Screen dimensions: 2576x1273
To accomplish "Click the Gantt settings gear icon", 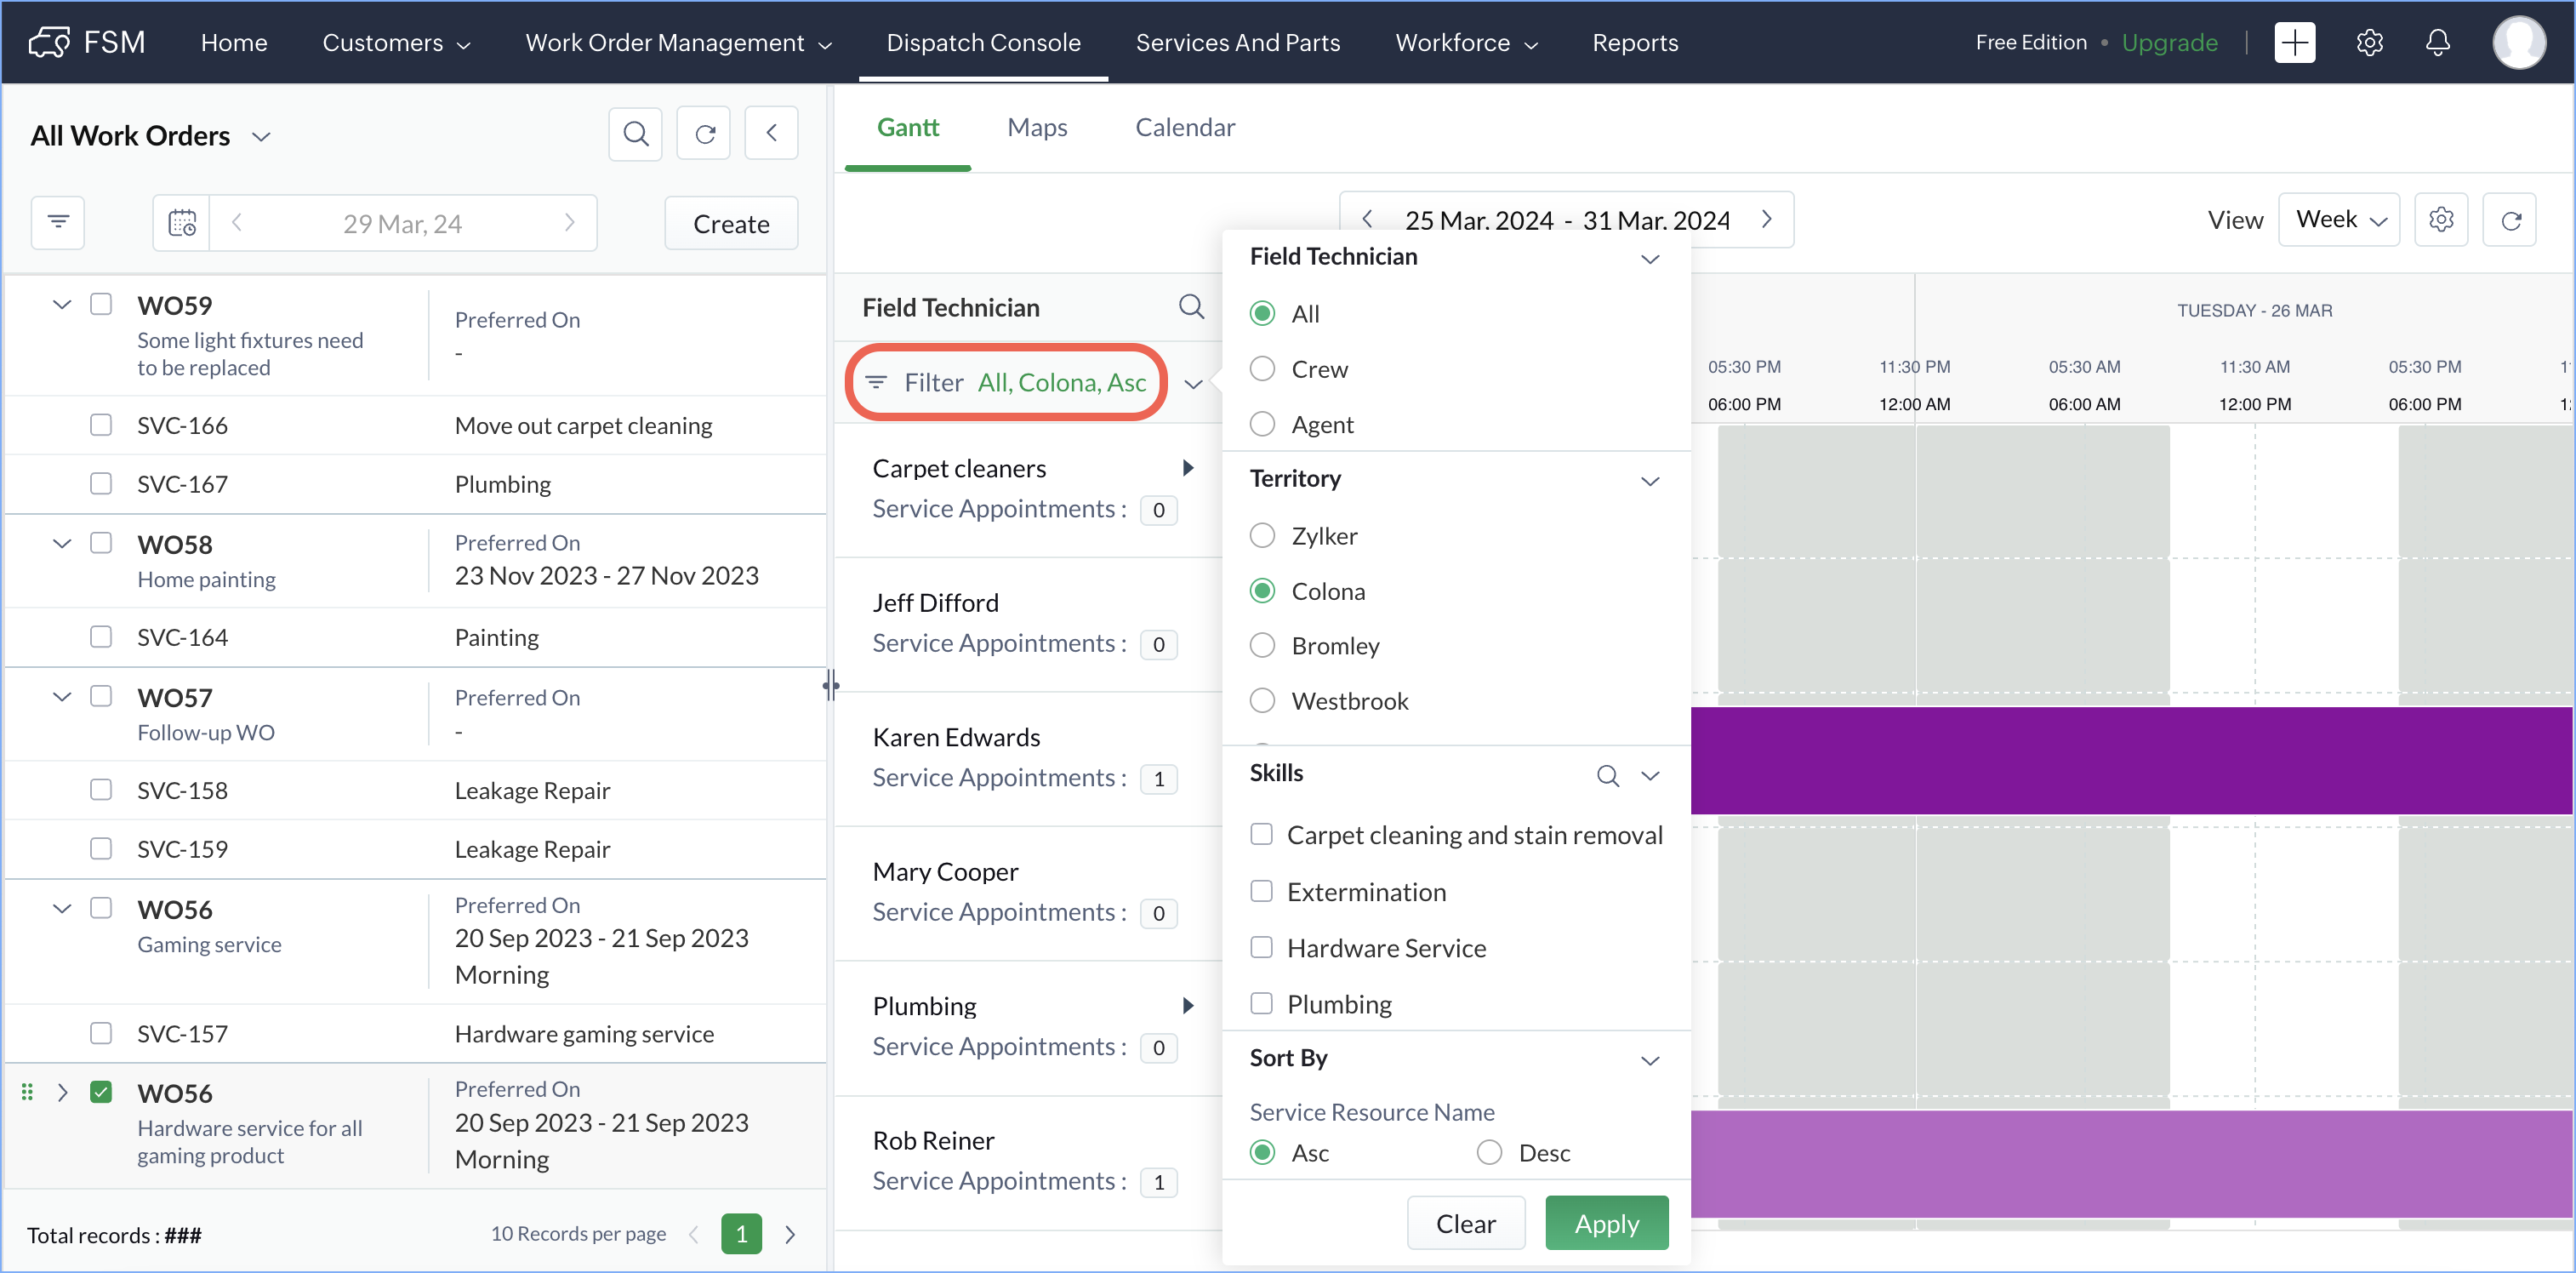I will click(x=2440, y=220).
